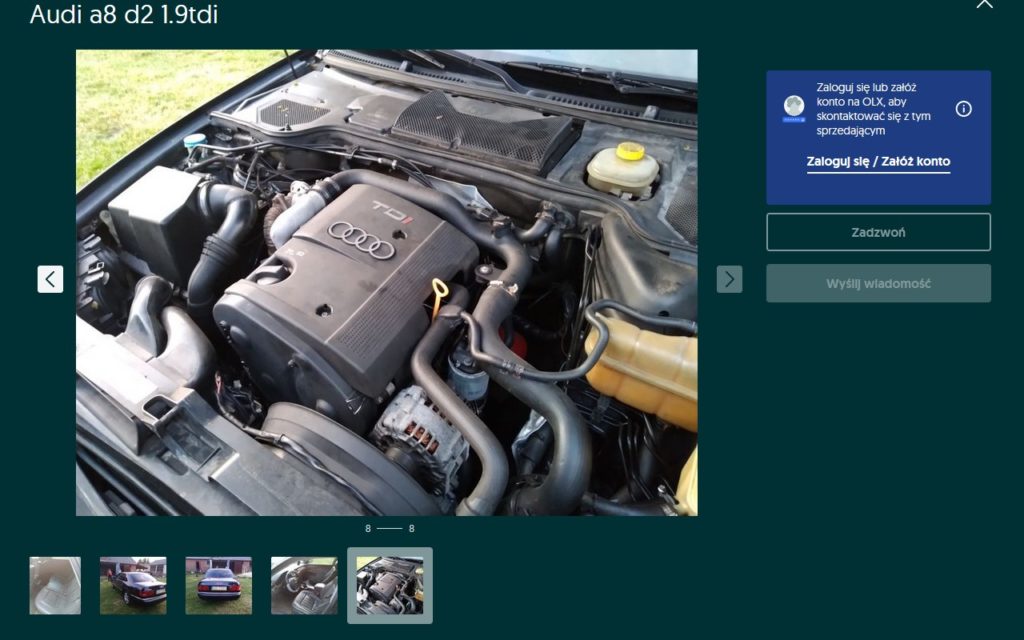
Task: Select the car rear view thumbnail
Action: pos(219,586)
